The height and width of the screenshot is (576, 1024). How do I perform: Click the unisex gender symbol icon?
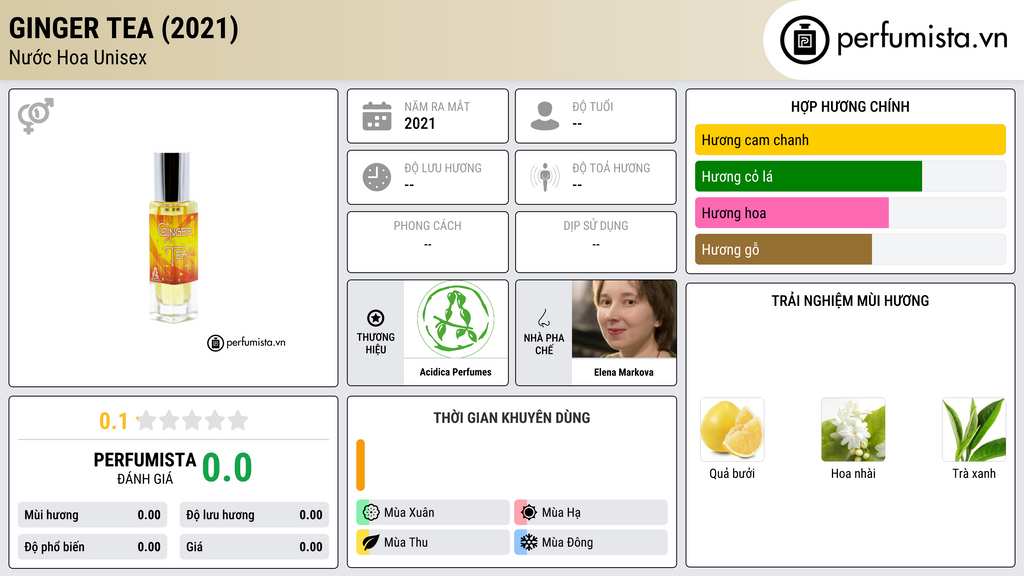coord(36,116)
